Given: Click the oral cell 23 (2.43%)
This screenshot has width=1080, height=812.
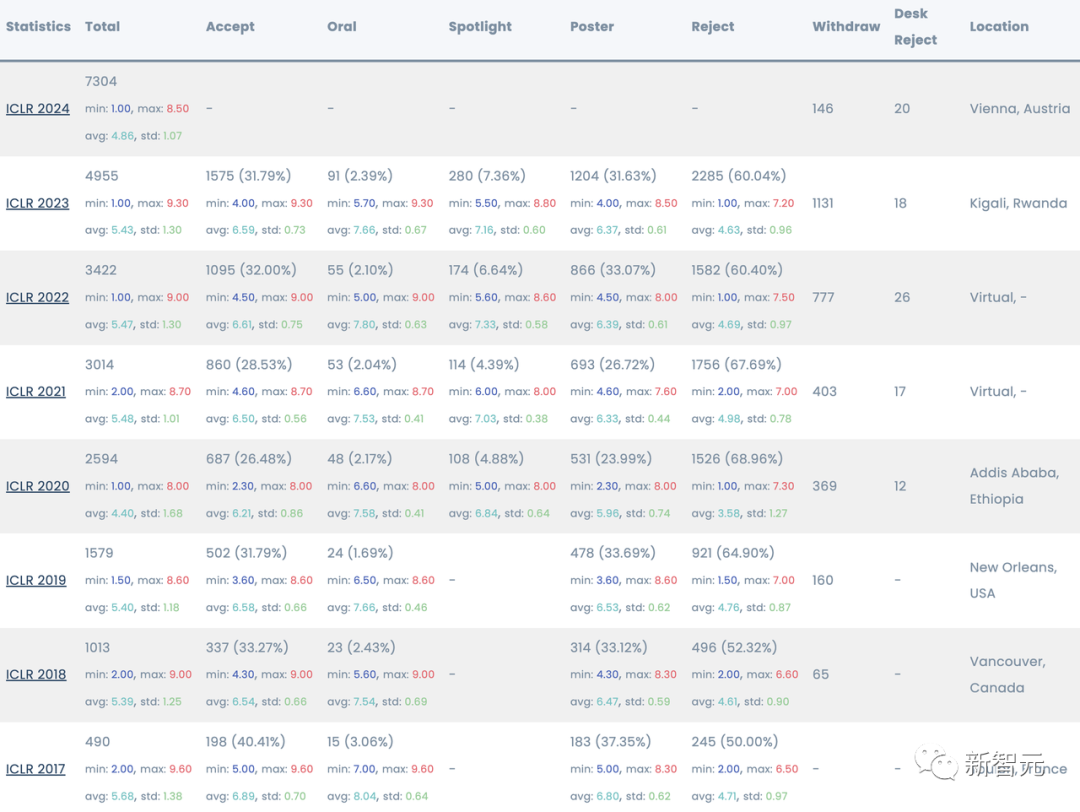Looking at the screenshot, I should [361, 647].
